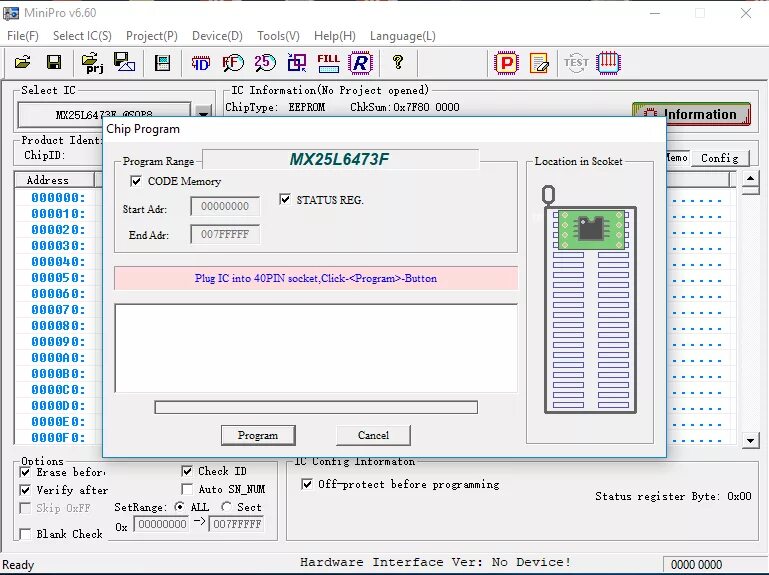Program chip with the P chip icon
This screenshot has height=575, width=769.
[507, 63]
